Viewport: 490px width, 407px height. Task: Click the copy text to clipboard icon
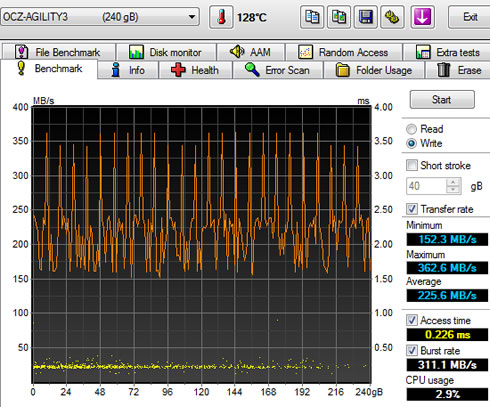point(312,17)
